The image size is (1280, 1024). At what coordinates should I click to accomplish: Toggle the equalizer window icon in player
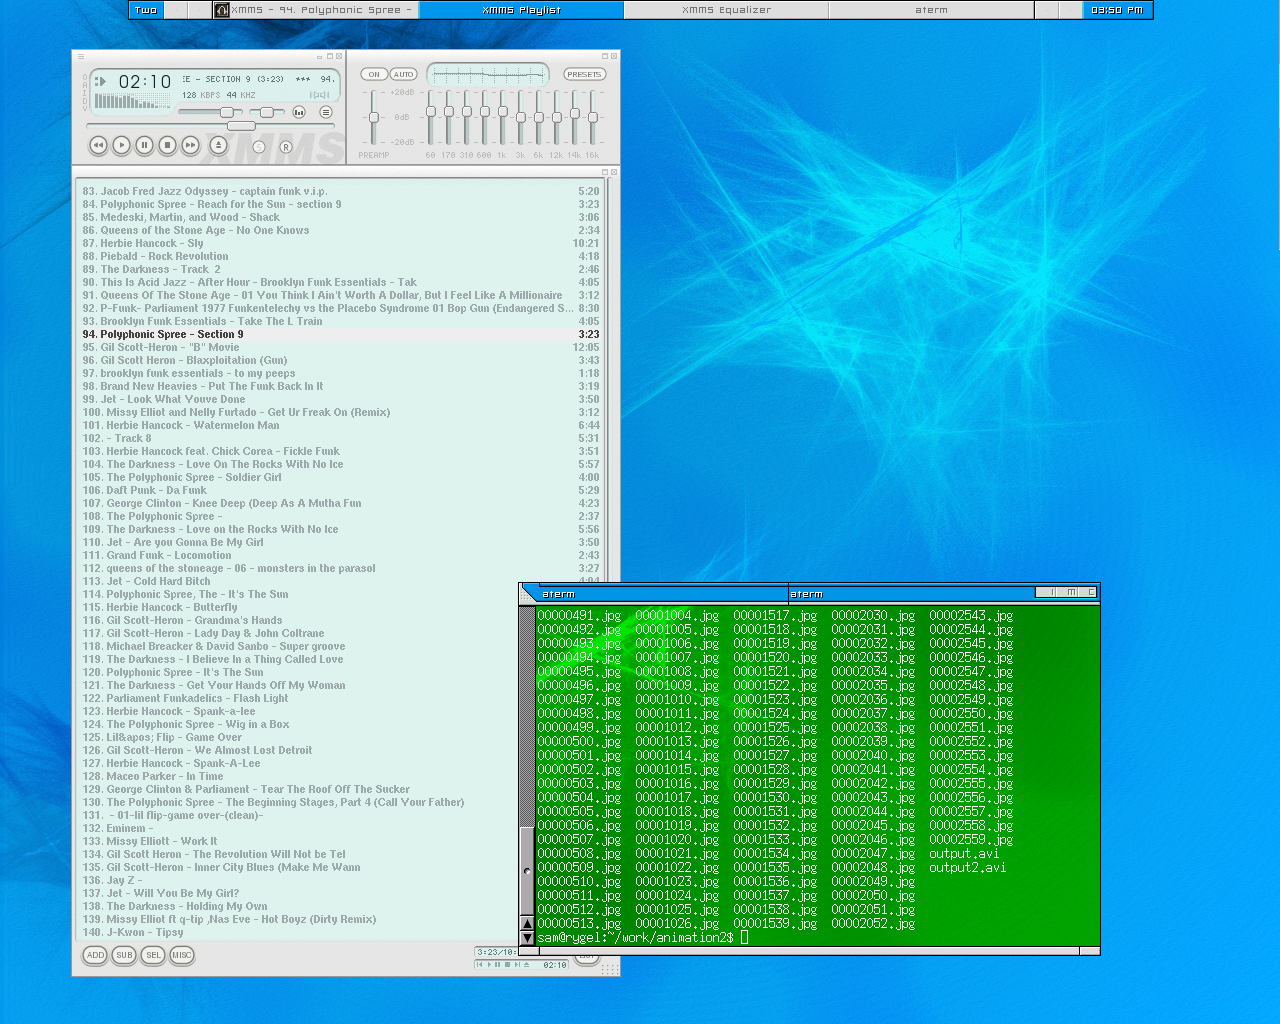pos(299,112)
